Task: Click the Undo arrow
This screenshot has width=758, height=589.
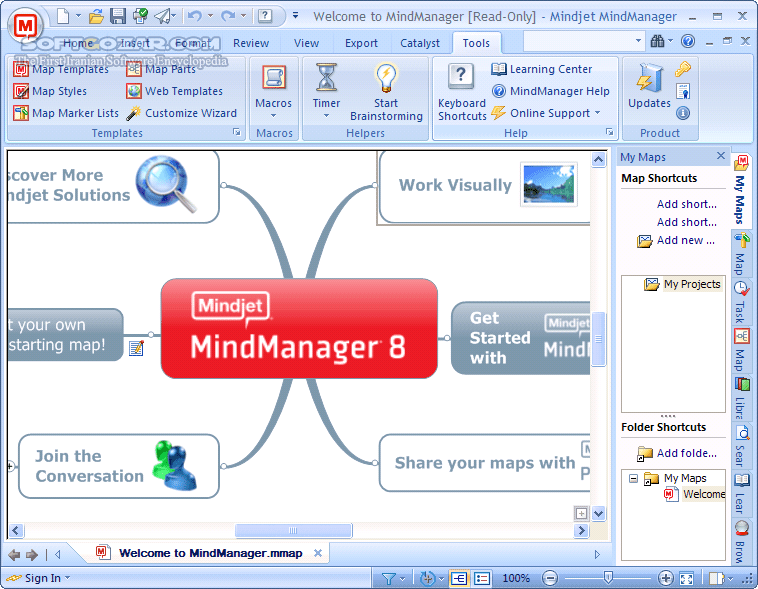Action: click(x=194, y=16)
